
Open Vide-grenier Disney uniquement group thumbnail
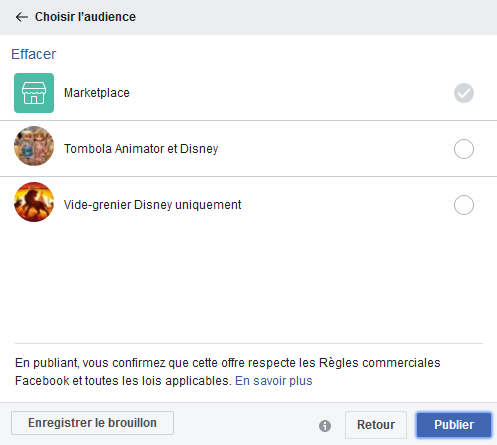[34, 202]
